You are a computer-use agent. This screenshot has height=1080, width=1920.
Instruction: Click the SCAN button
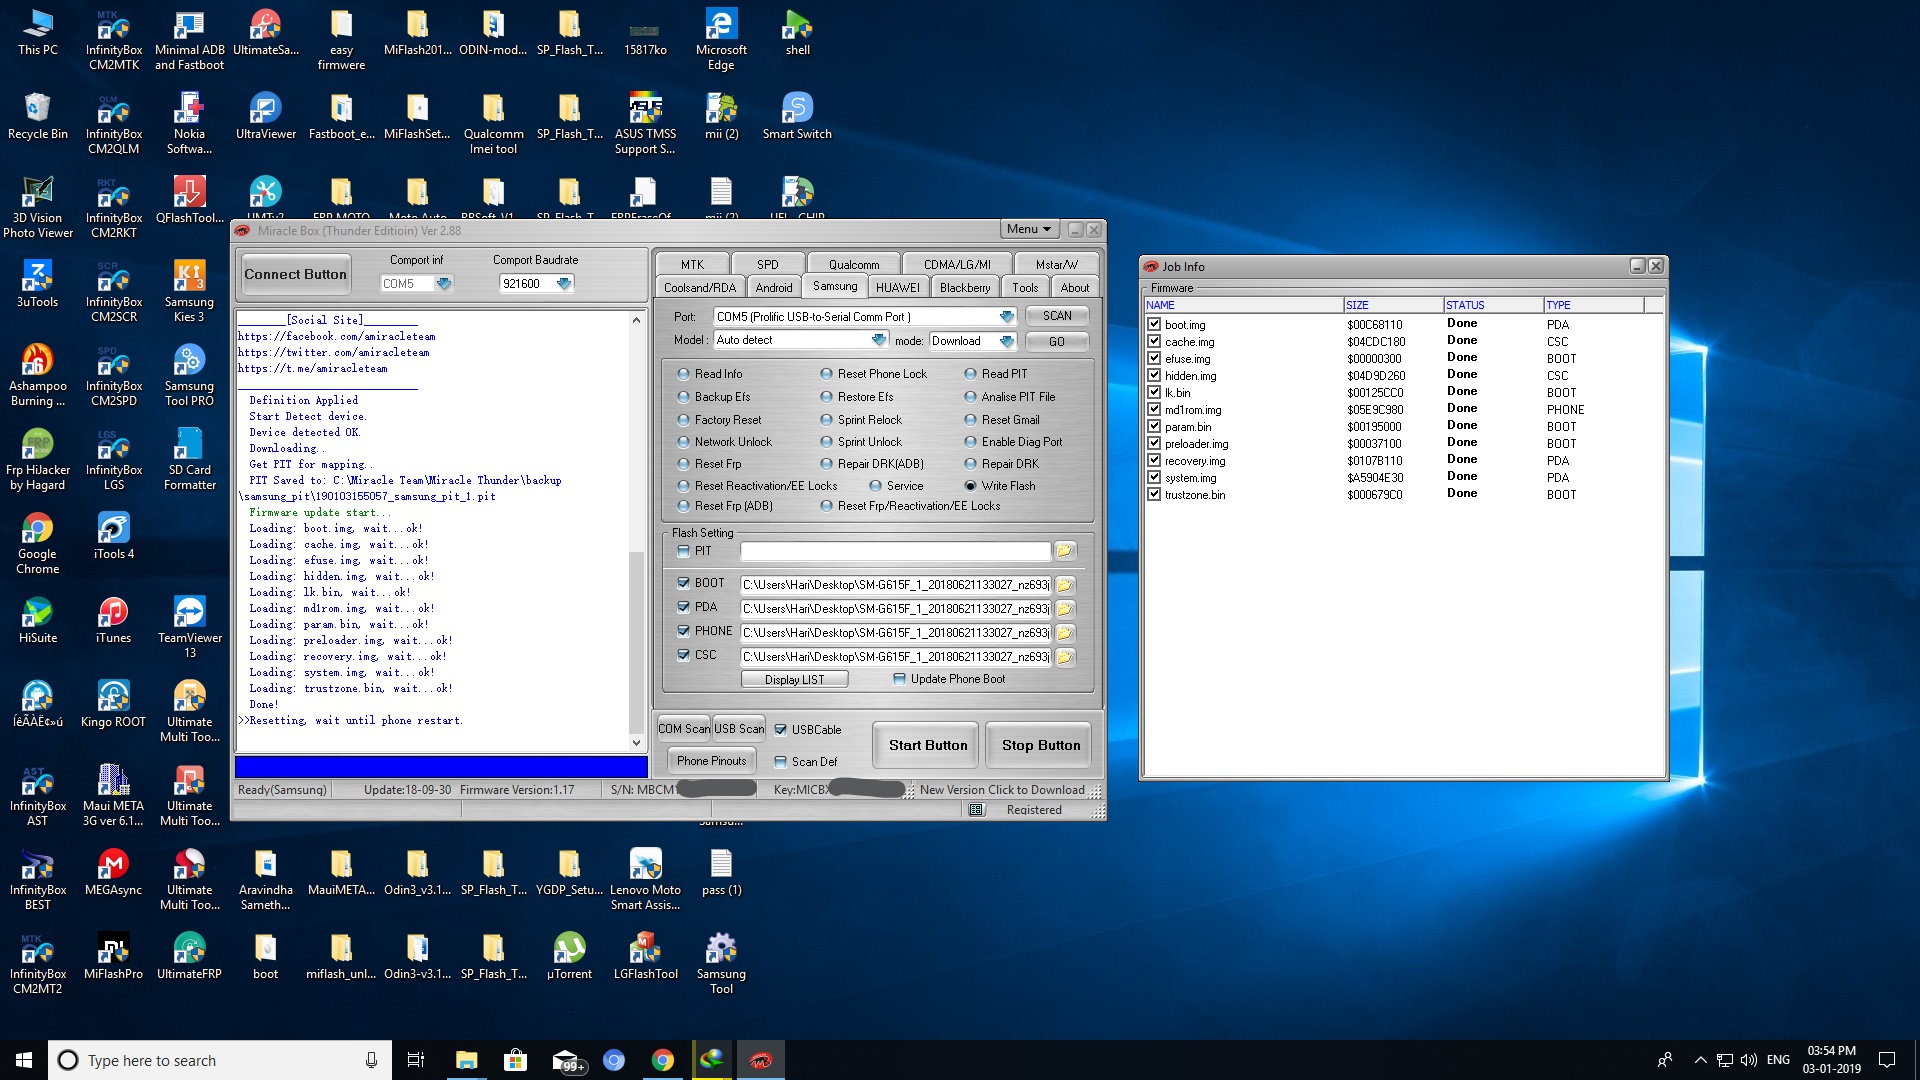click(x=1057, y=316)
